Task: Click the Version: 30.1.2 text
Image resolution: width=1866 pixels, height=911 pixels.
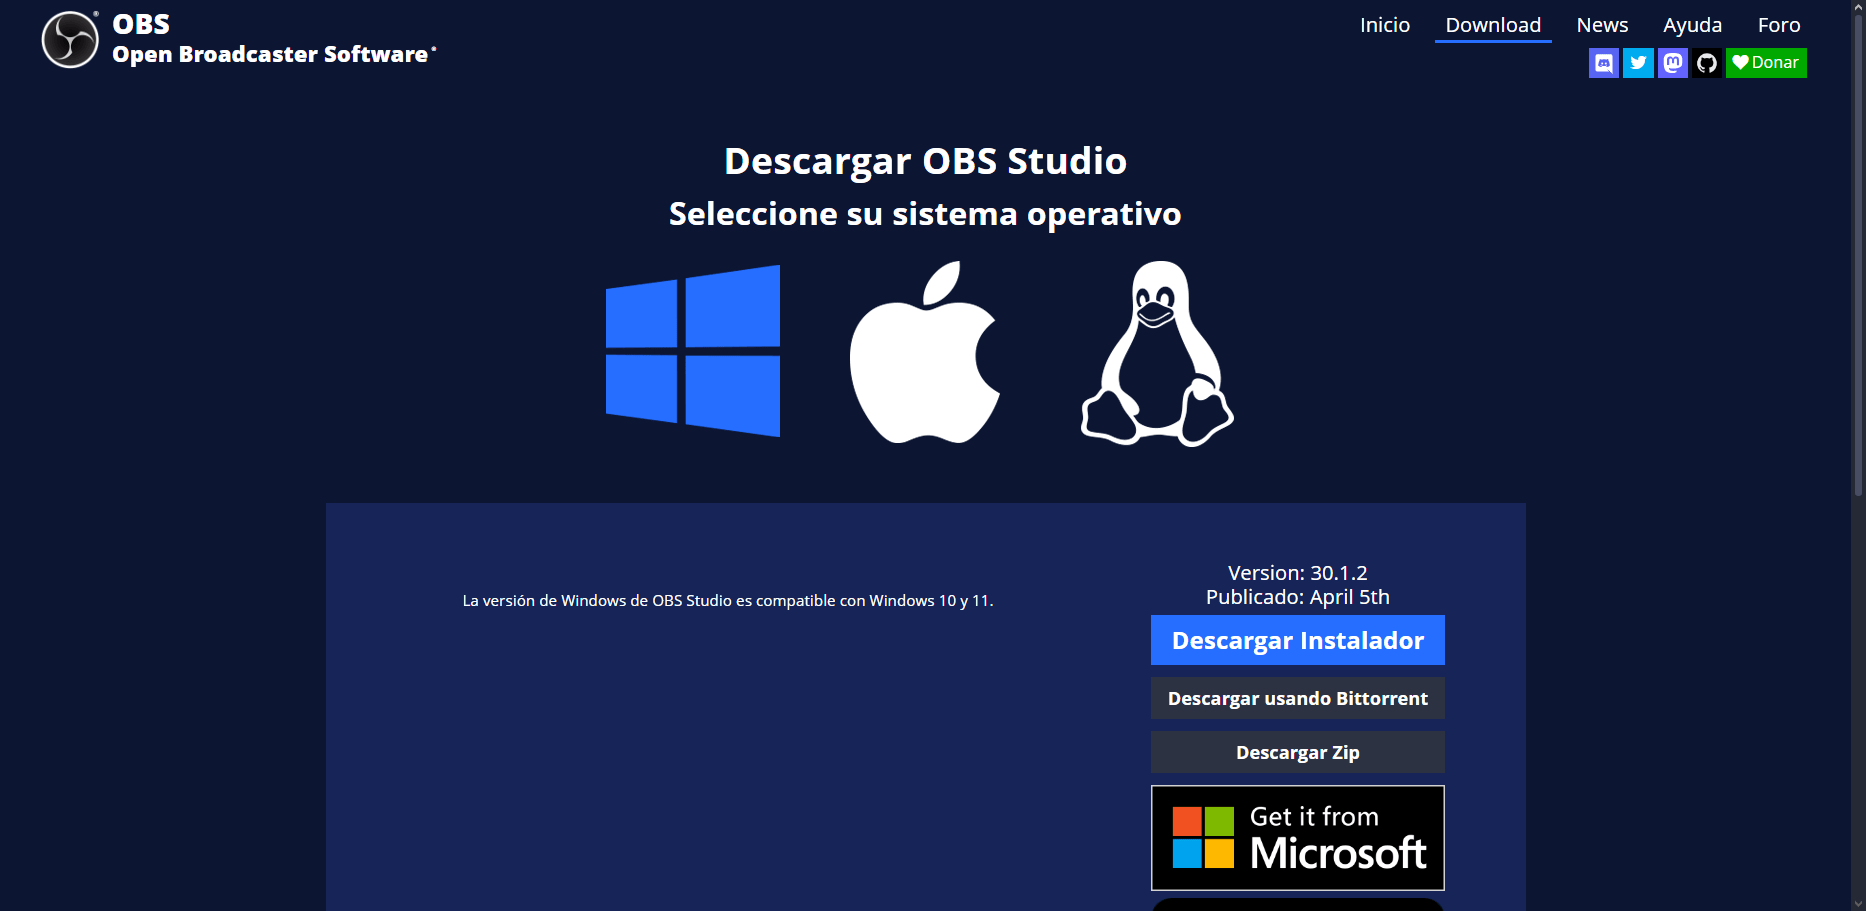Action: (1298, 573)
